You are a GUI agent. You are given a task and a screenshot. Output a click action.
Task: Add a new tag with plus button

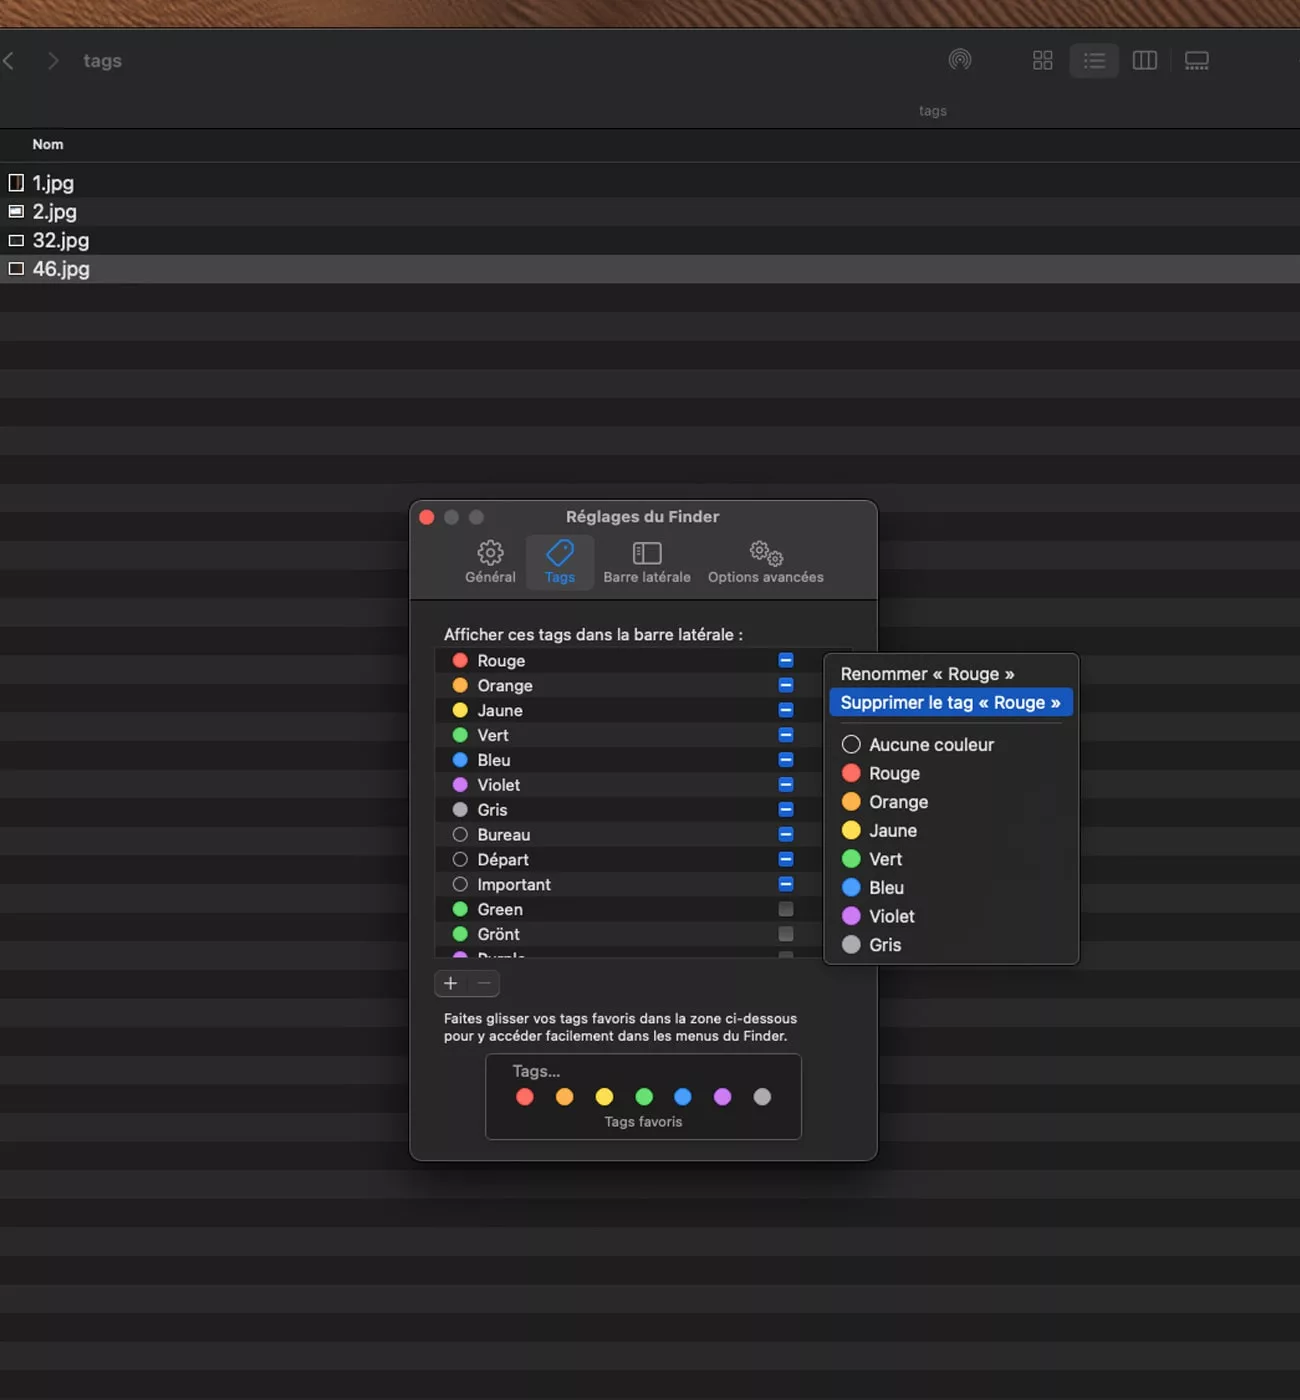click(x=451, y=984)
